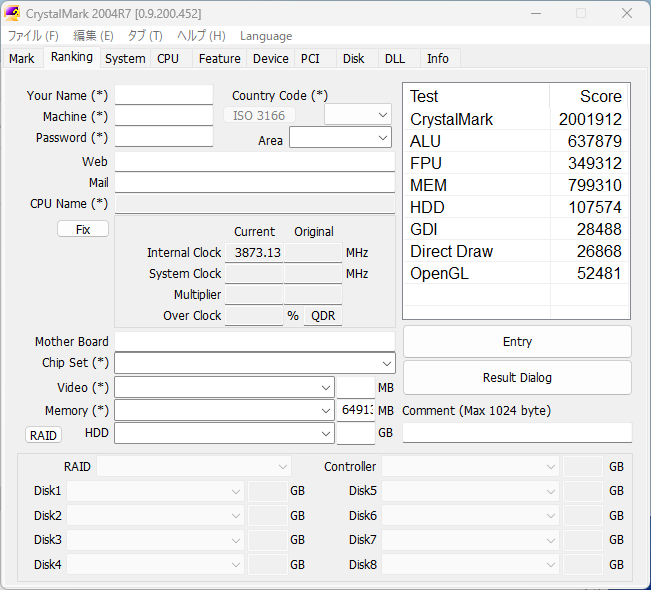Go to the Feature tab
Viewport: 651px width, 590px height.
pyautogui.click(x=220, y=58)
